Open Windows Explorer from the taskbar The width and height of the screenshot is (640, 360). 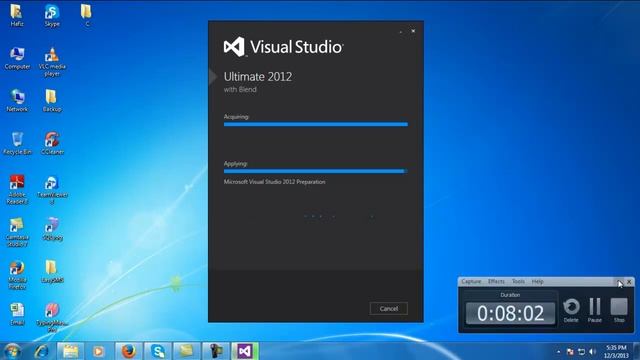(70, 351)
